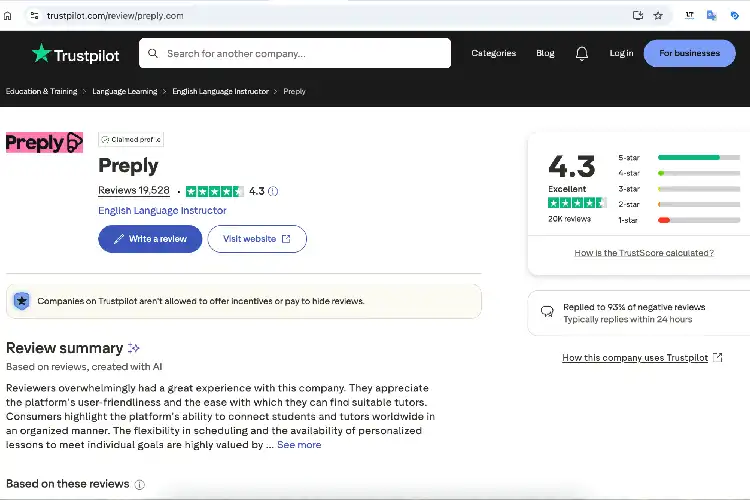The height and width of the screenshot is (500, 750).
Task: Expand the summary with See more
Action: coord(299,445)
